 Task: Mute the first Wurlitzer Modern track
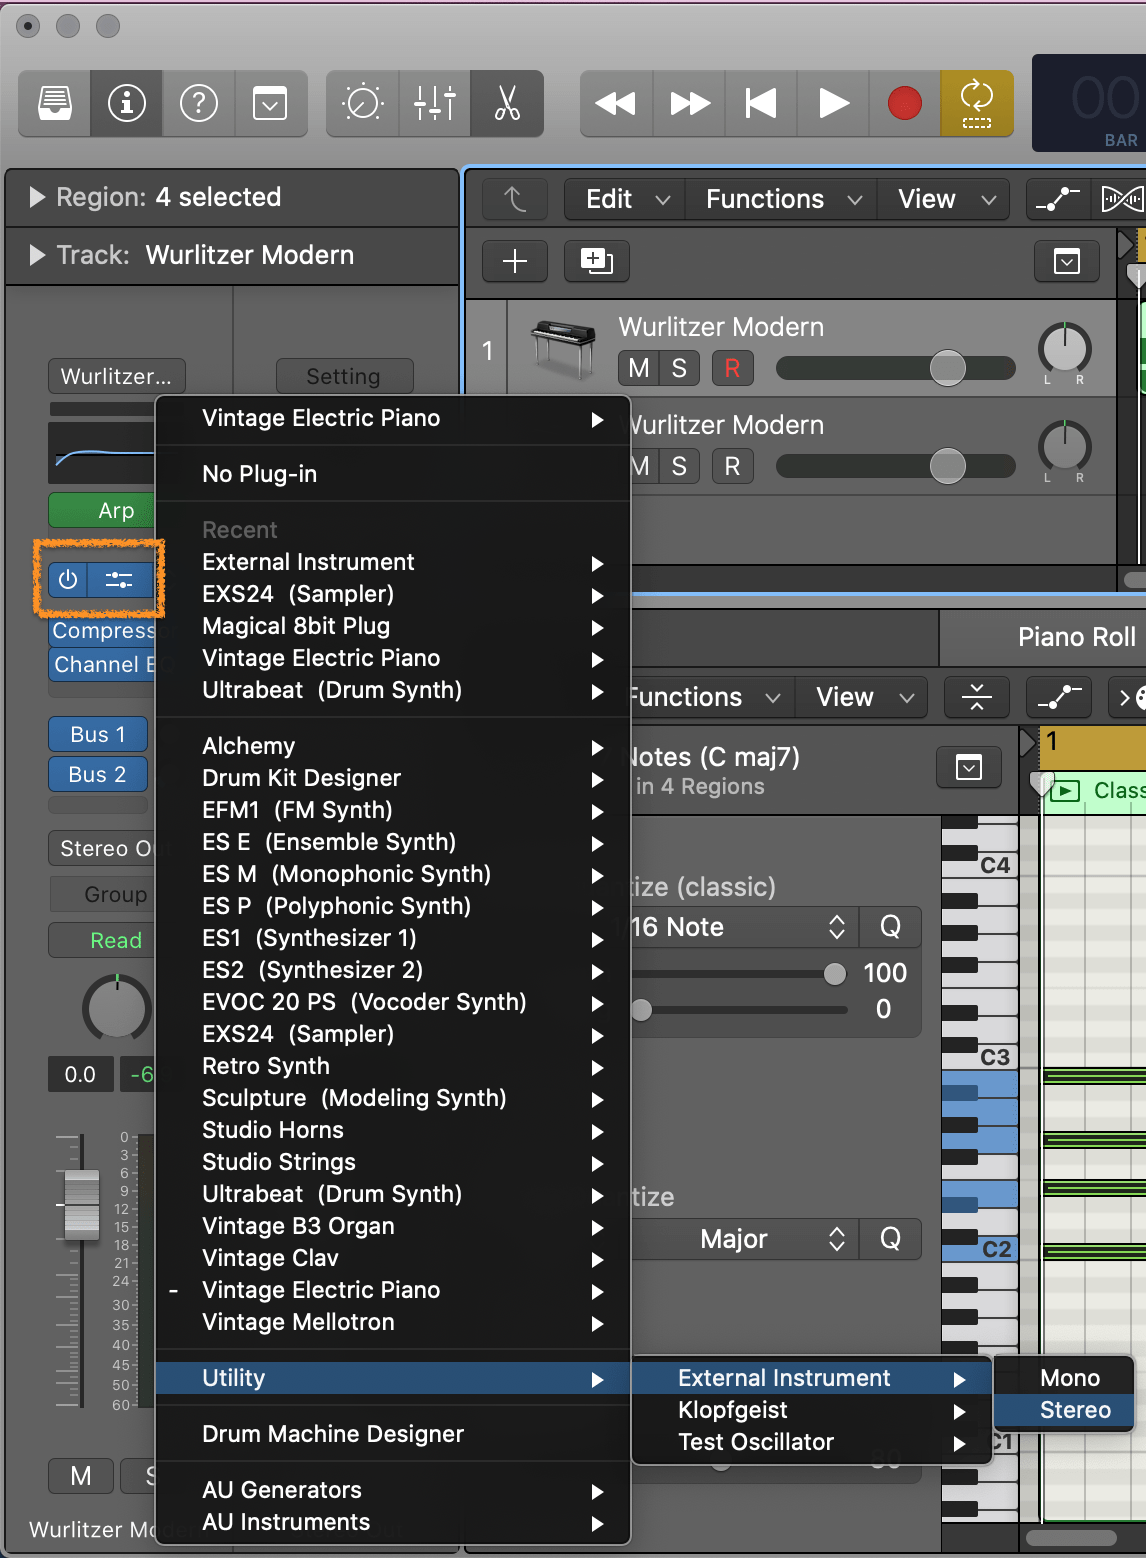pos(638,368)
